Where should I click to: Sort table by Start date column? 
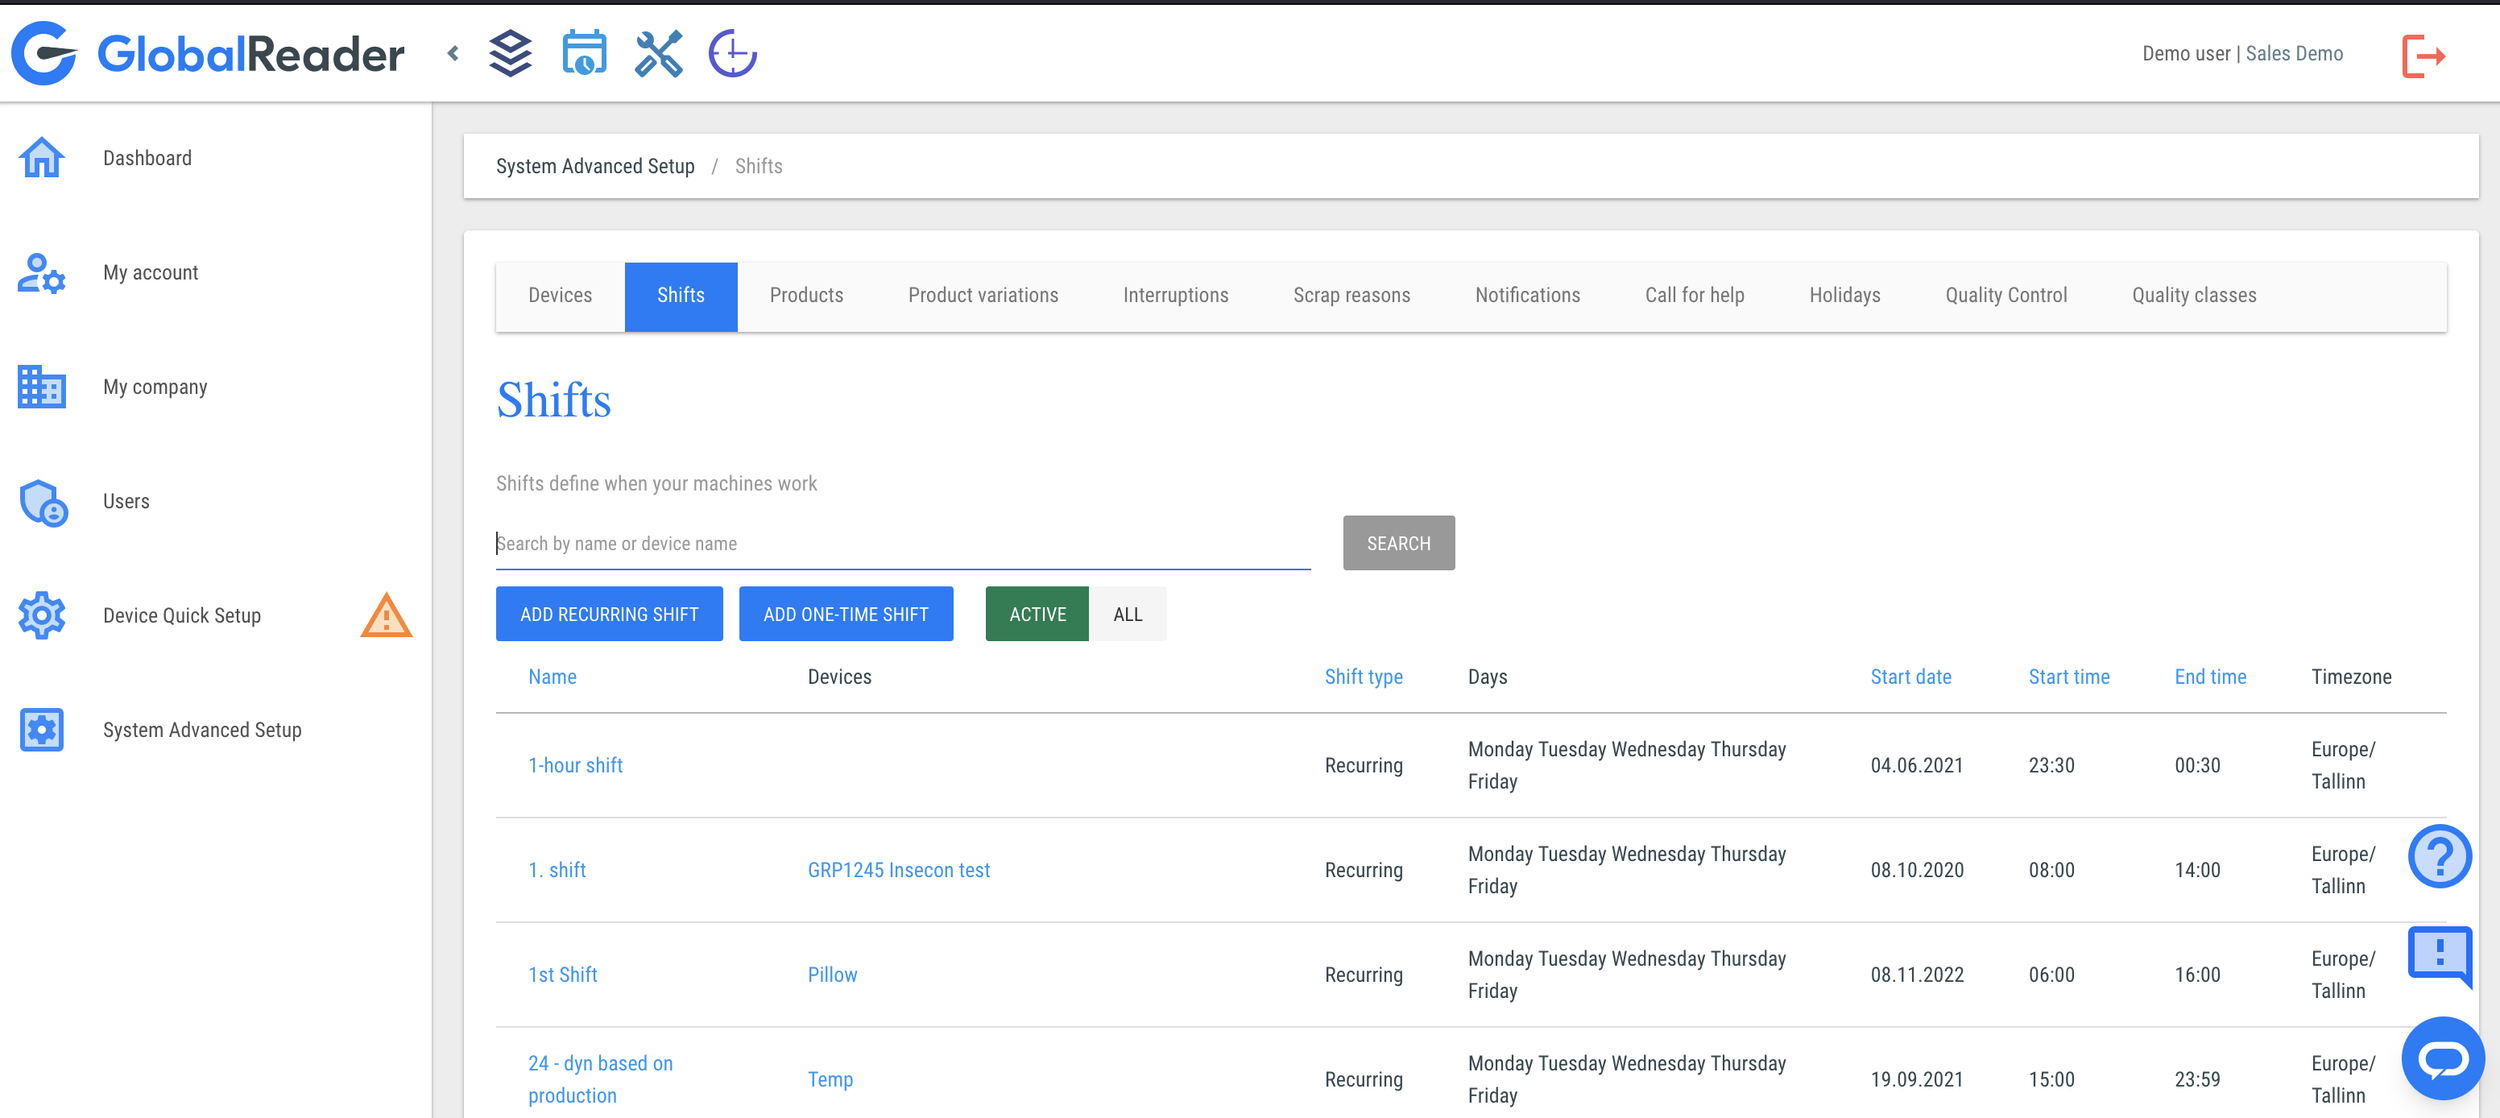pos(1910,677)
